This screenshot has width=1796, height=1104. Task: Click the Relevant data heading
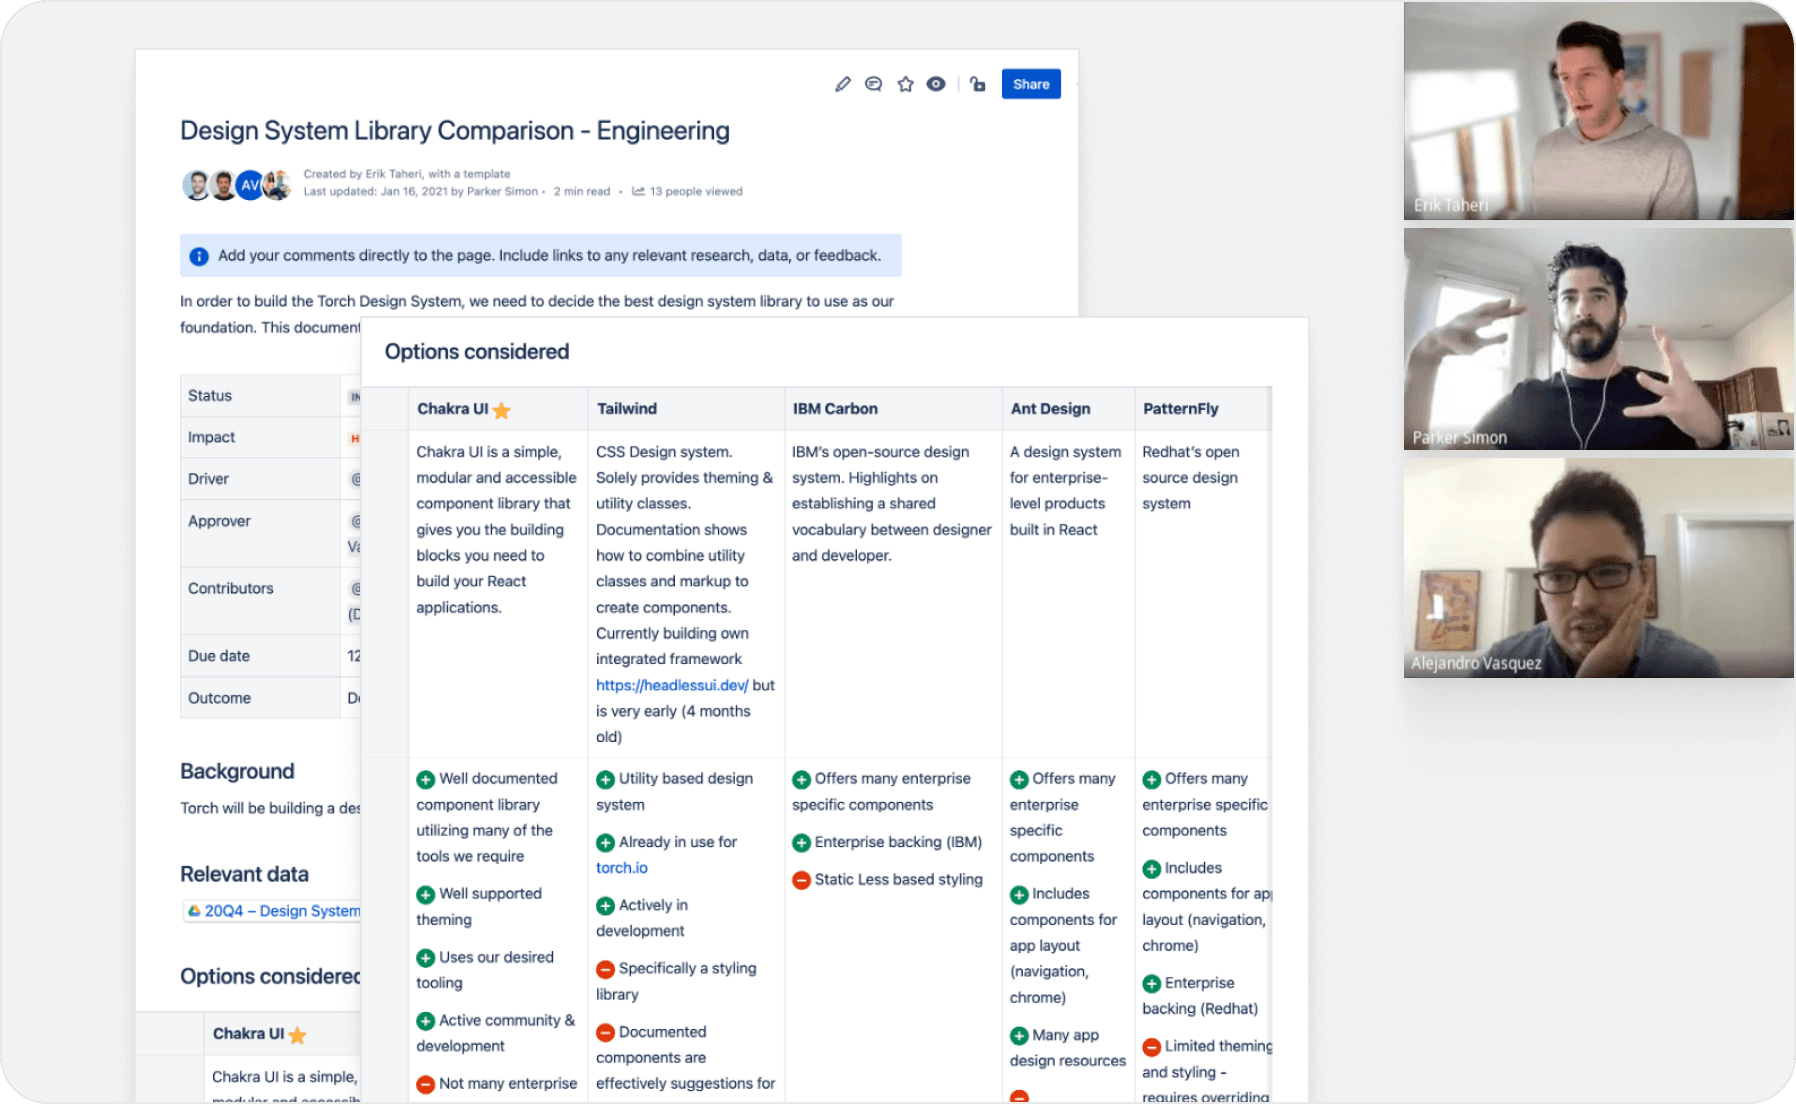click(x=244, y=874)
